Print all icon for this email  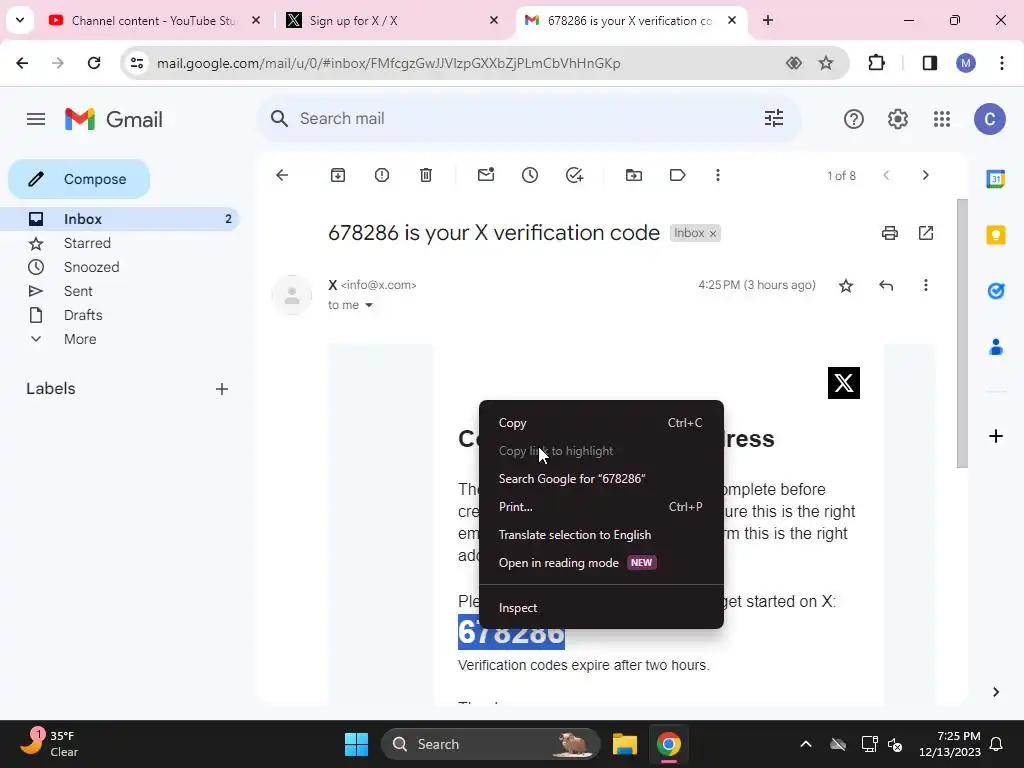click(889, 233)
